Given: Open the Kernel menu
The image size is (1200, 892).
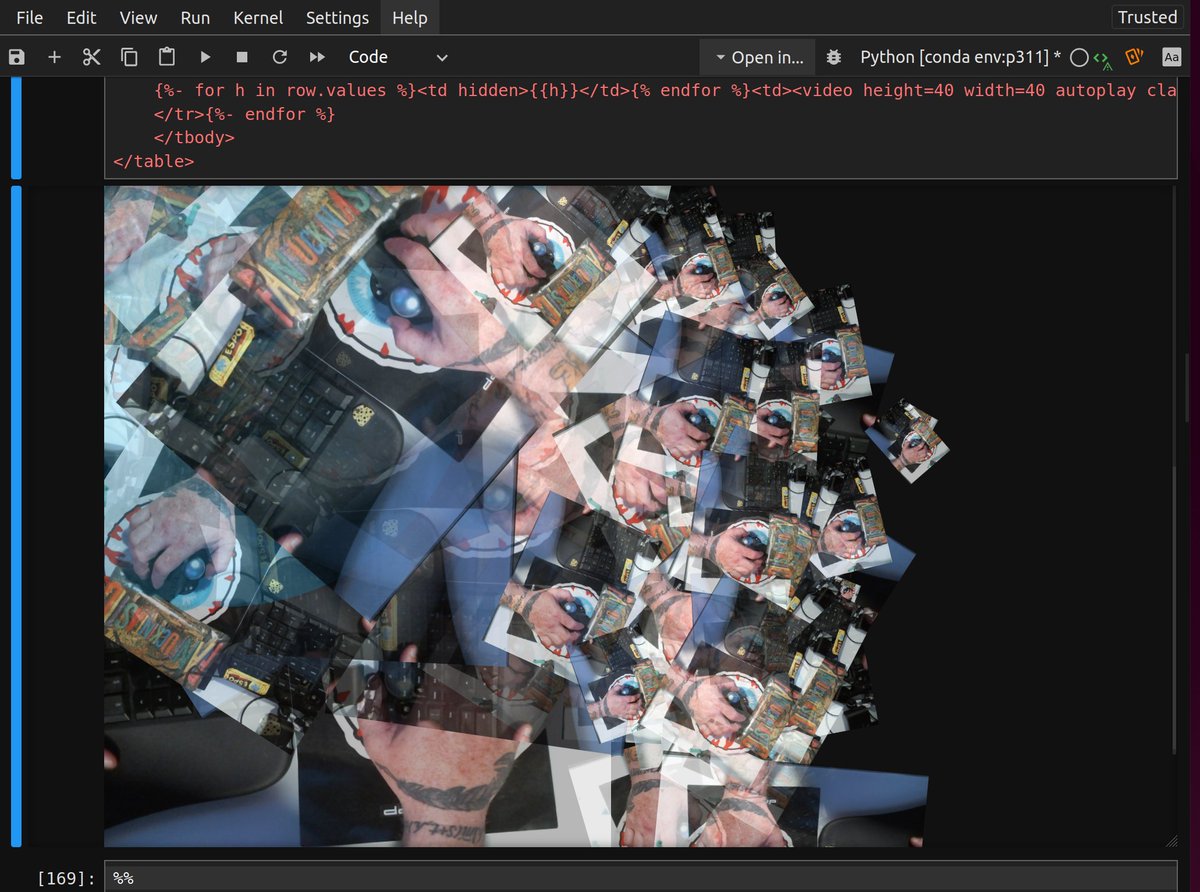Looking at the screenshot, I should 258,17.
